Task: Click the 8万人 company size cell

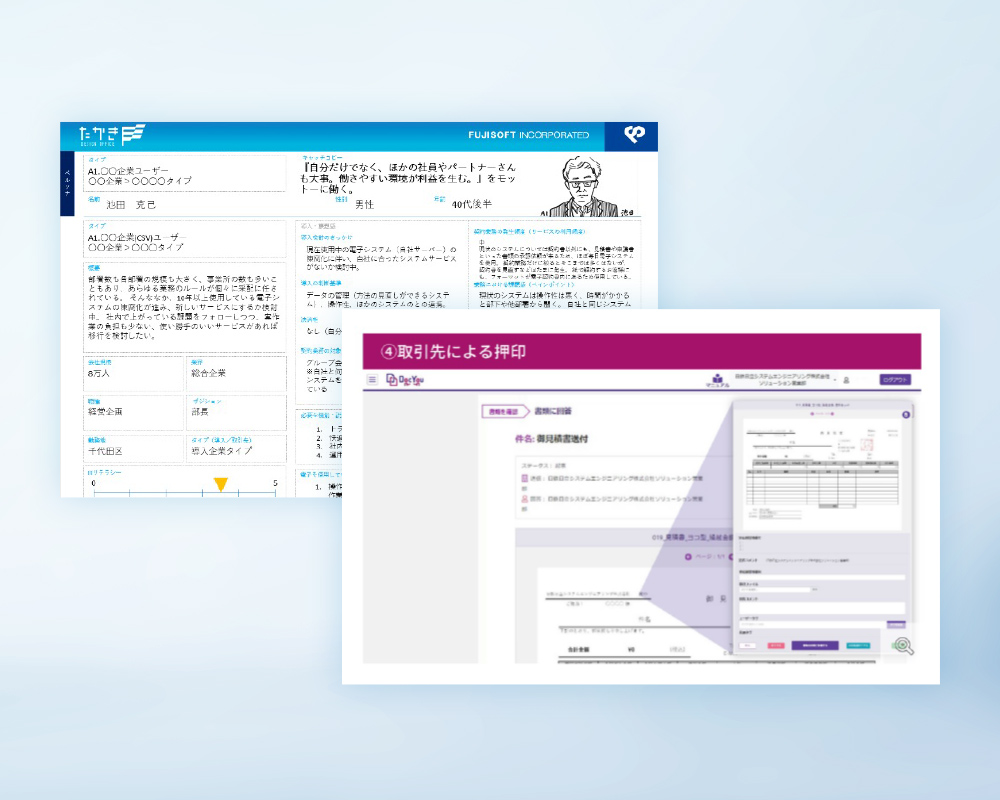Action: pyautogui.click(x=133, y=373)
